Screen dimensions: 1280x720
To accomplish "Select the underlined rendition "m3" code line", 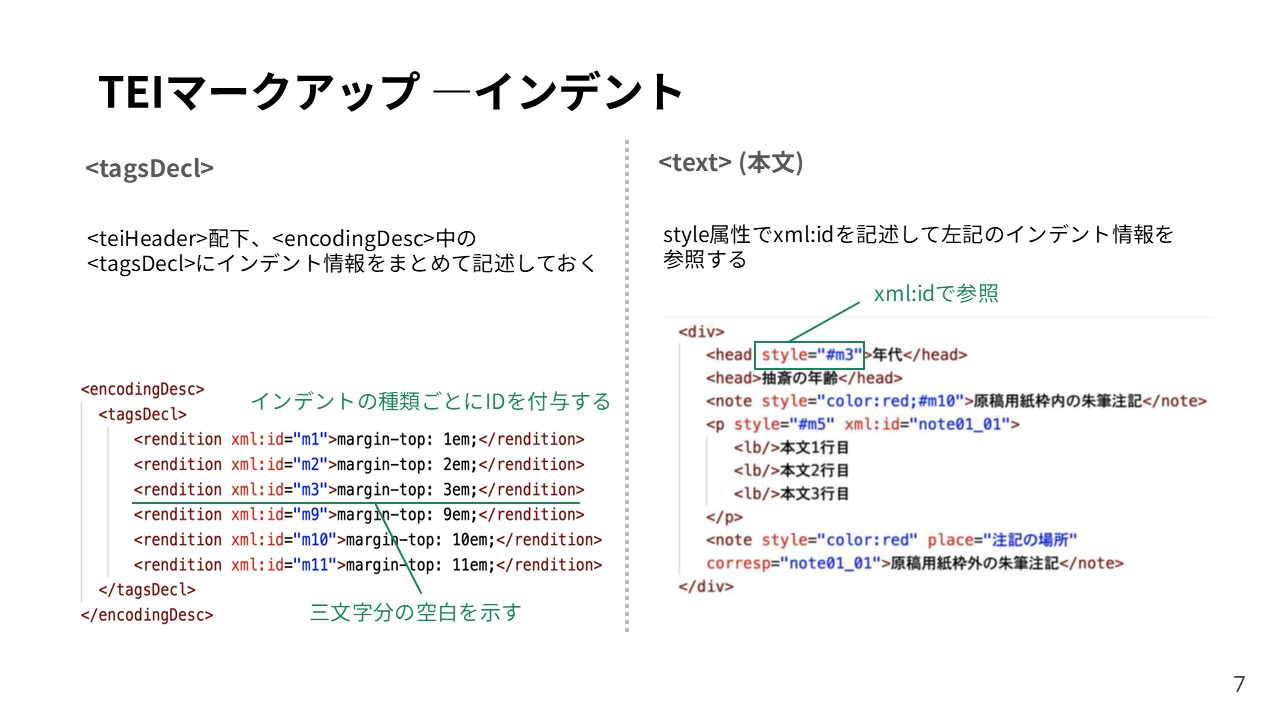I will (358, 489).
